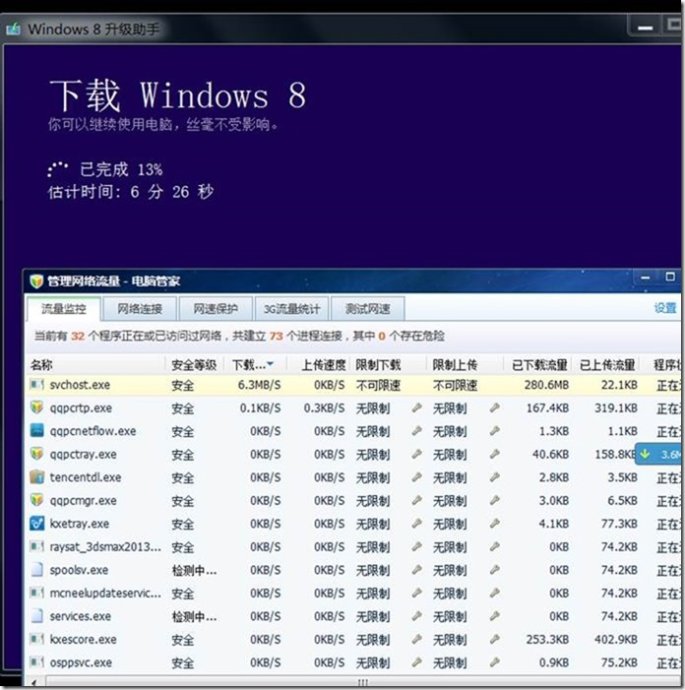The width and height of the screenshot is (685, 690).
Task: Open the 设置 settings link
Action: click(665, 308)
